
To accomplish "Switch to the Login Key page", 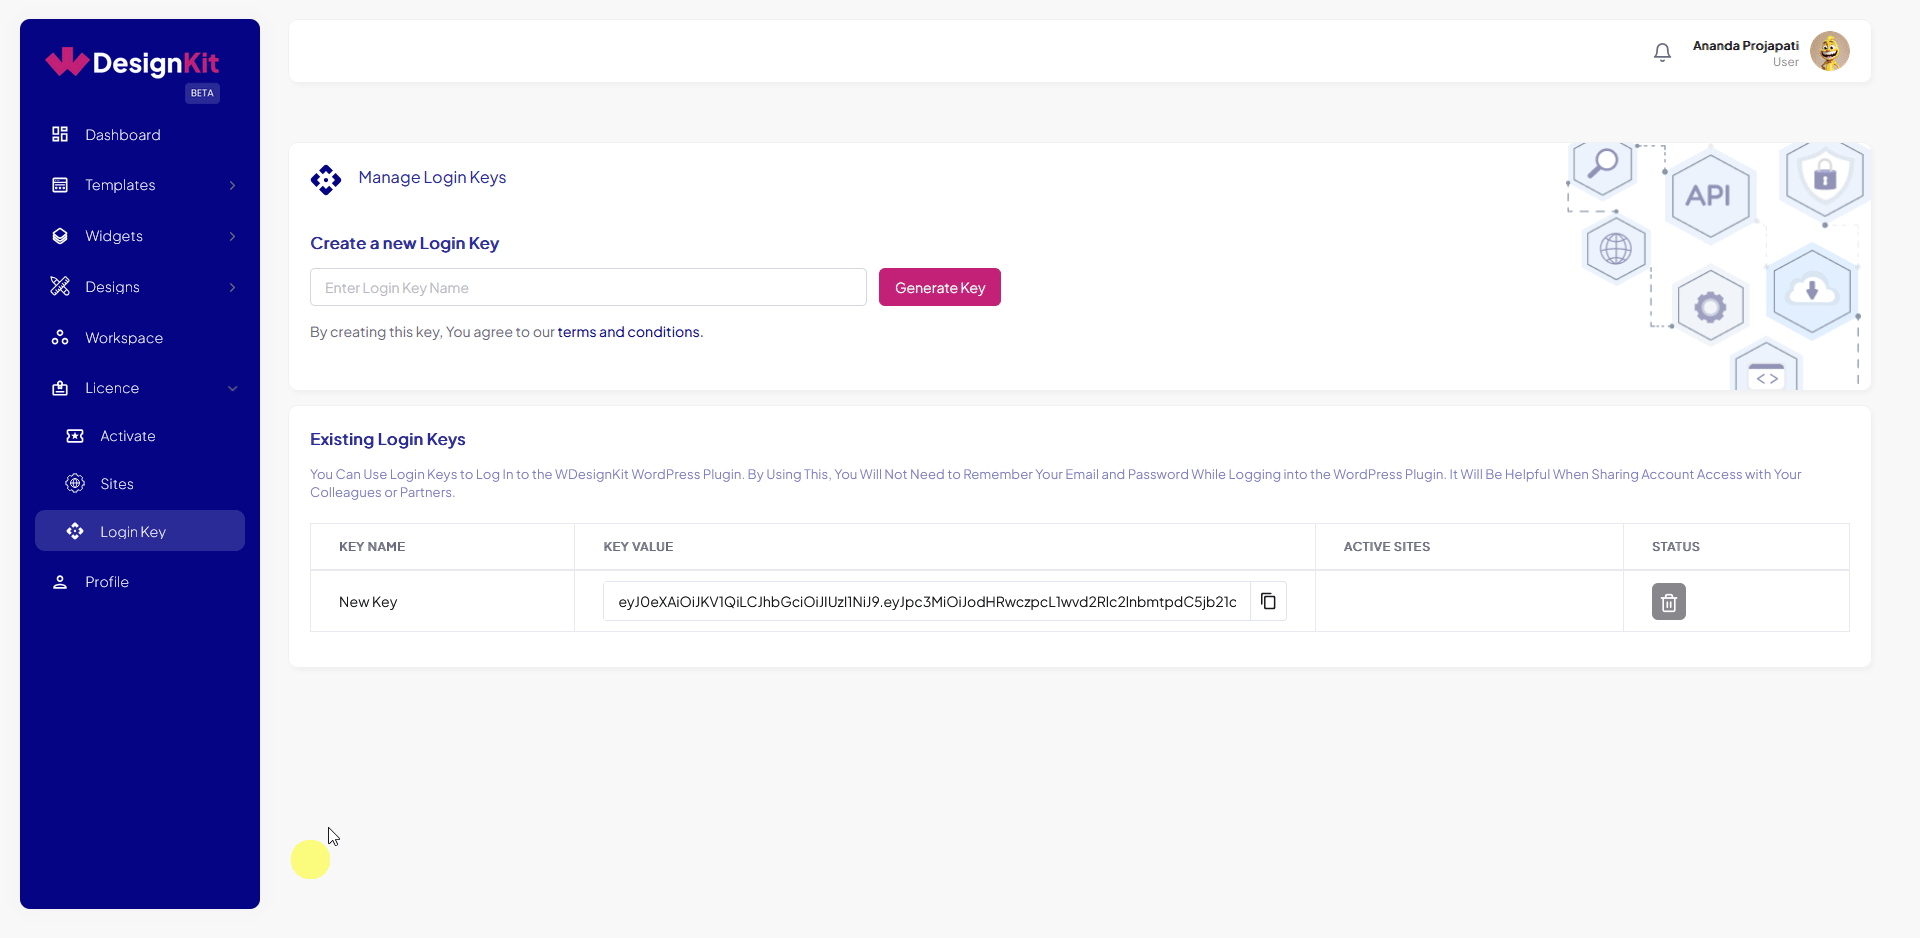I will click(x=131, y=531).
